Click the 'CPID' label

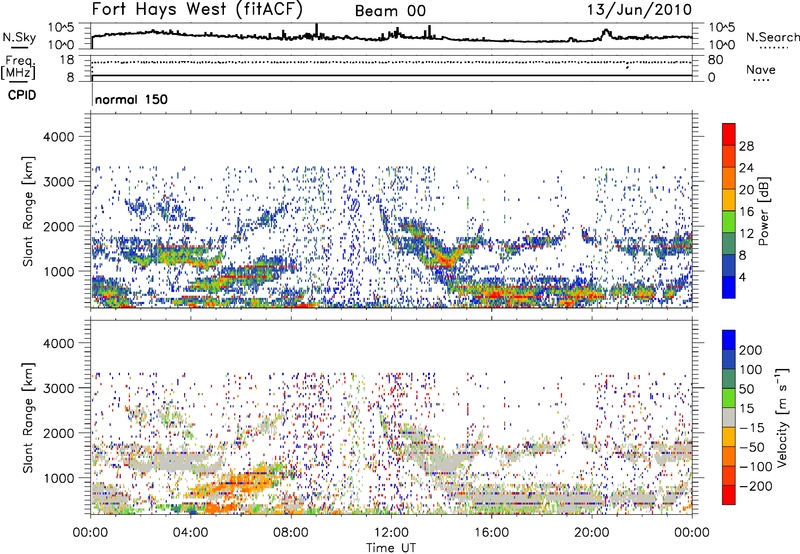pos(22,95)
